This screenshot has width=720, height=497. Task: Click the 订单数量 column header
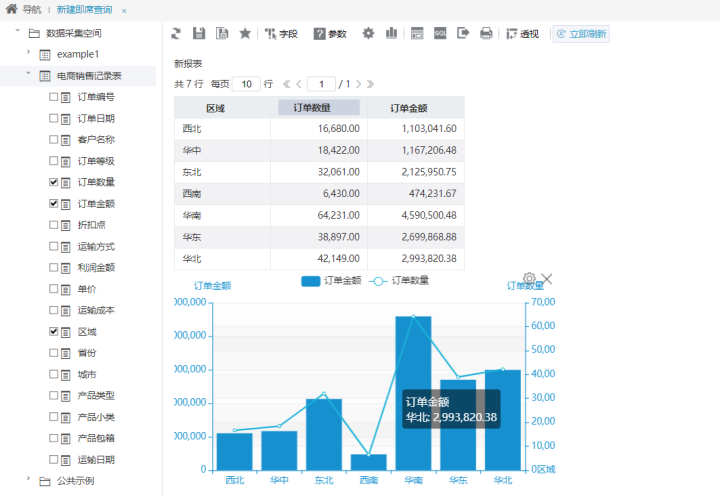pyautogui.click(x=319, y=107)
